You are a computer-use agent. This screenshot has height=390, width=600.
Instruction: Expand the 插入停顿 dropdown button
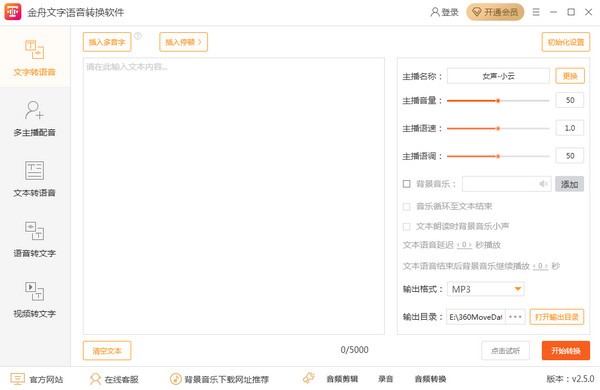[x=183, y=42]
